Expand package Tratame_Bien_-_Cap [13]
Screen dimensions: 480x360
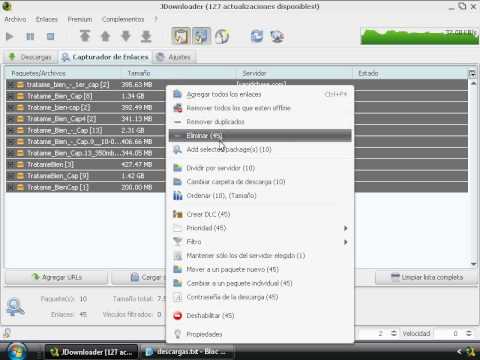coord(11,130)
